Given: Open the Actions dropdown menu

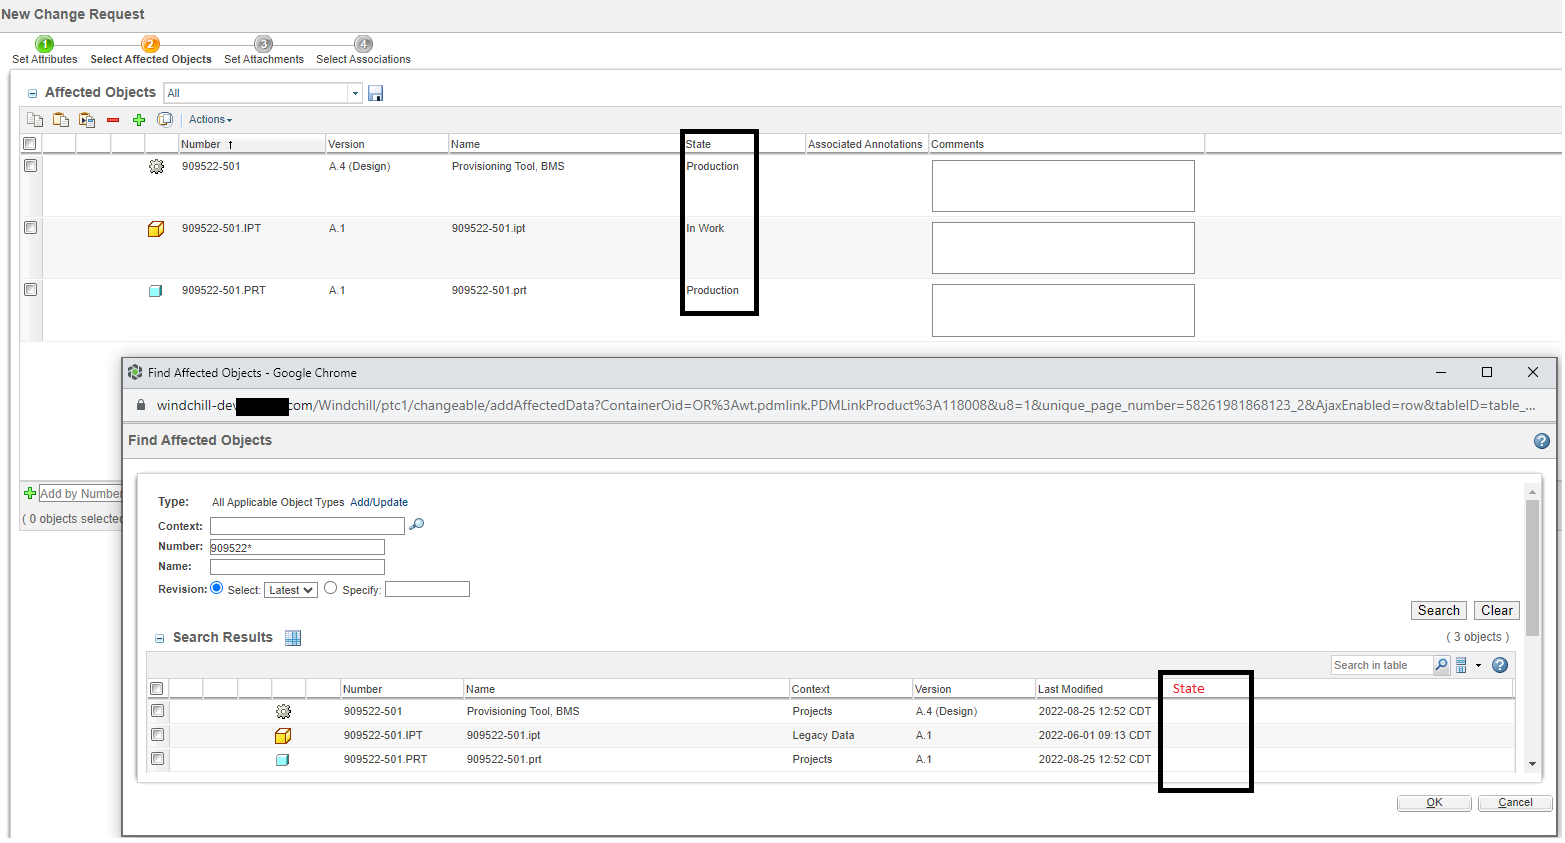Looking at the screenshot, I should tap(210, 119).
